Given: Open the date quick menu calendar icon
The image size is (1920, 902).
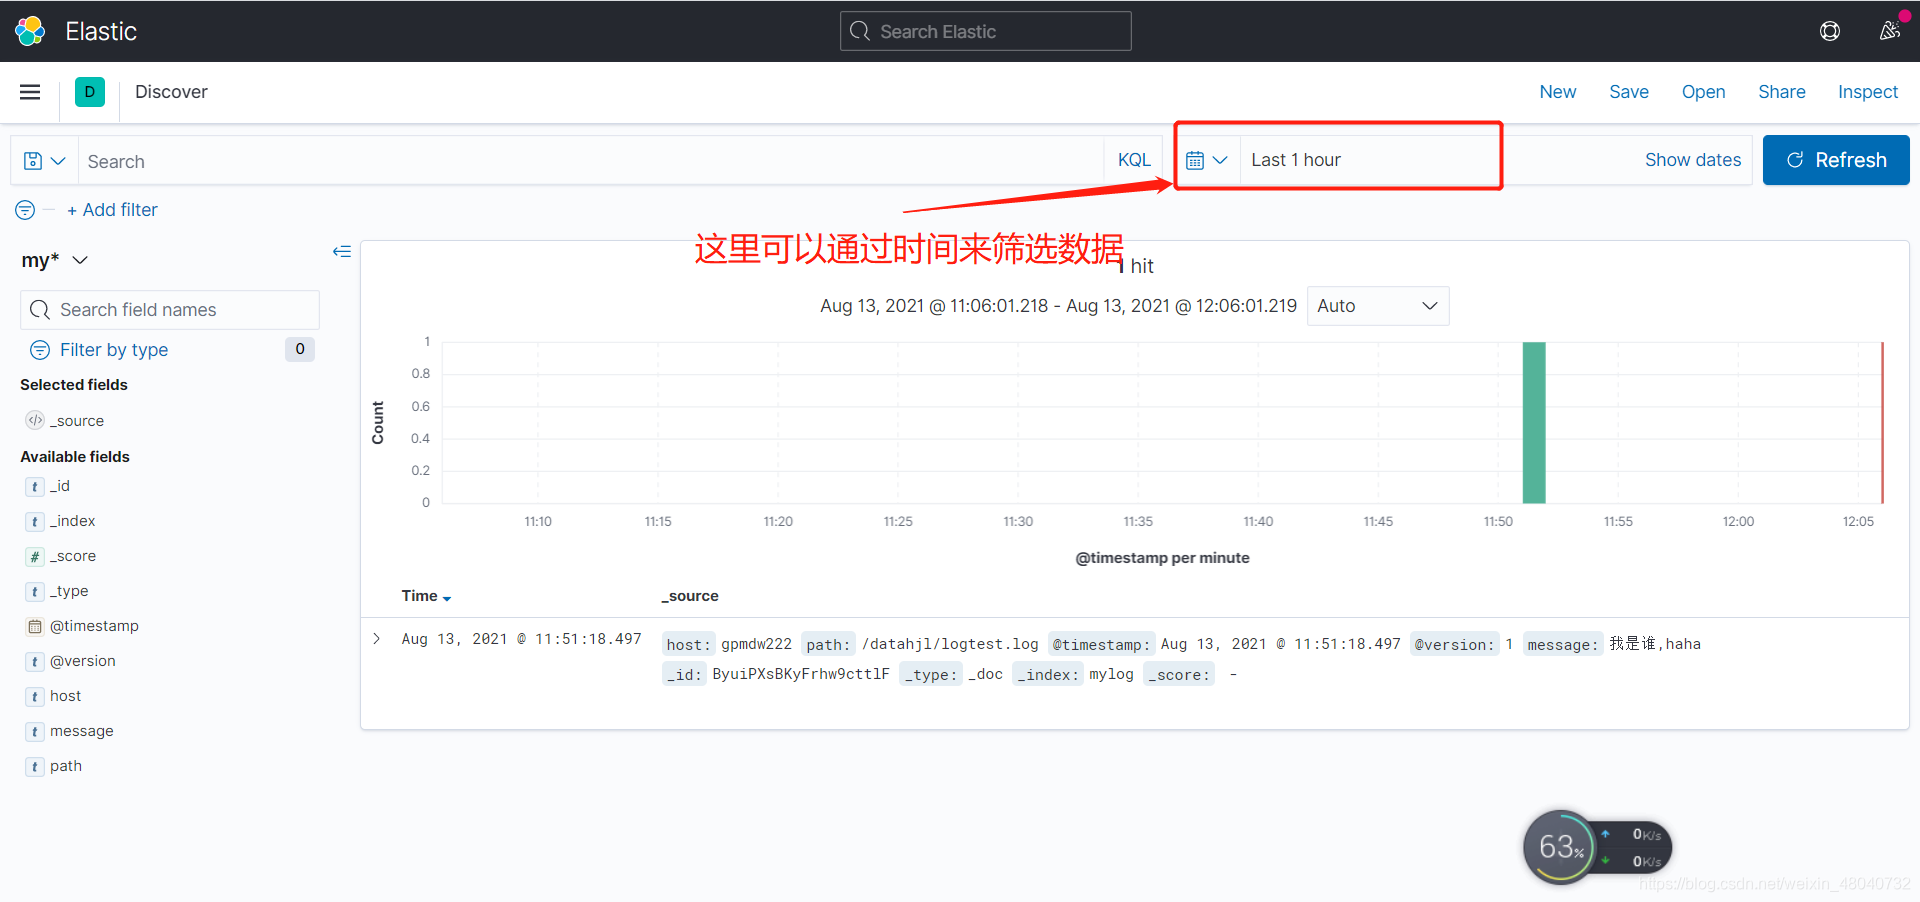Looking at the screenshot, I should [x=1206, y=160].
